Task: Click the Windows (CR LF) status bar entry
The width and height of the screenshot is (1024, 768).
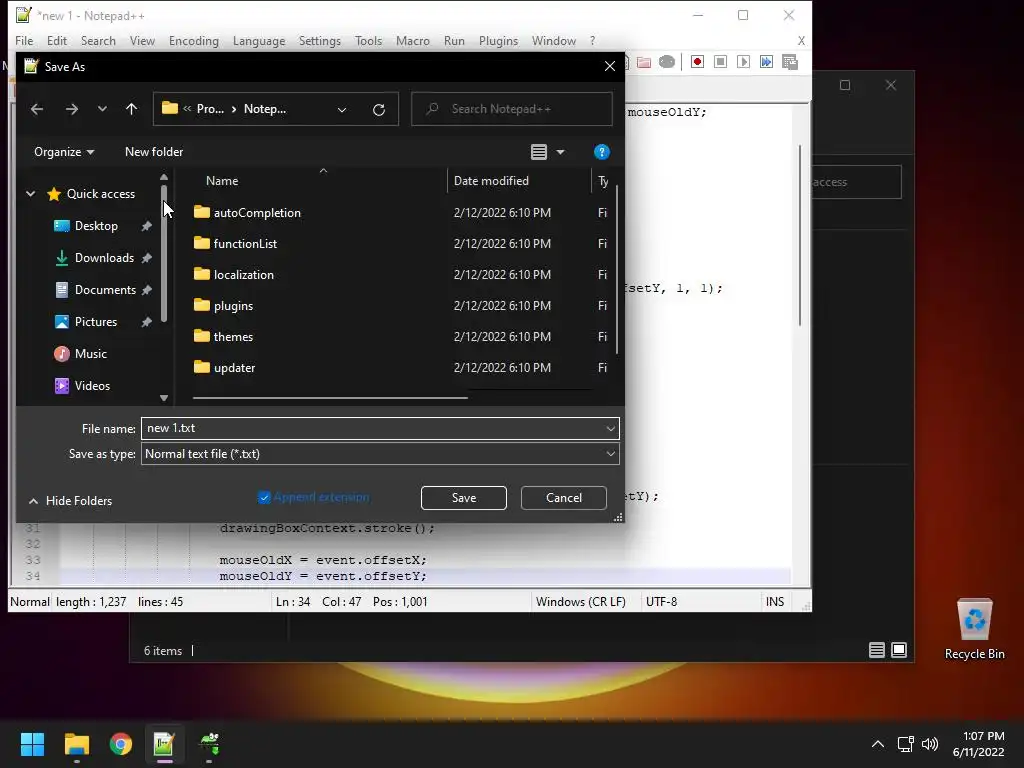Action: click(x=581, y=602)
